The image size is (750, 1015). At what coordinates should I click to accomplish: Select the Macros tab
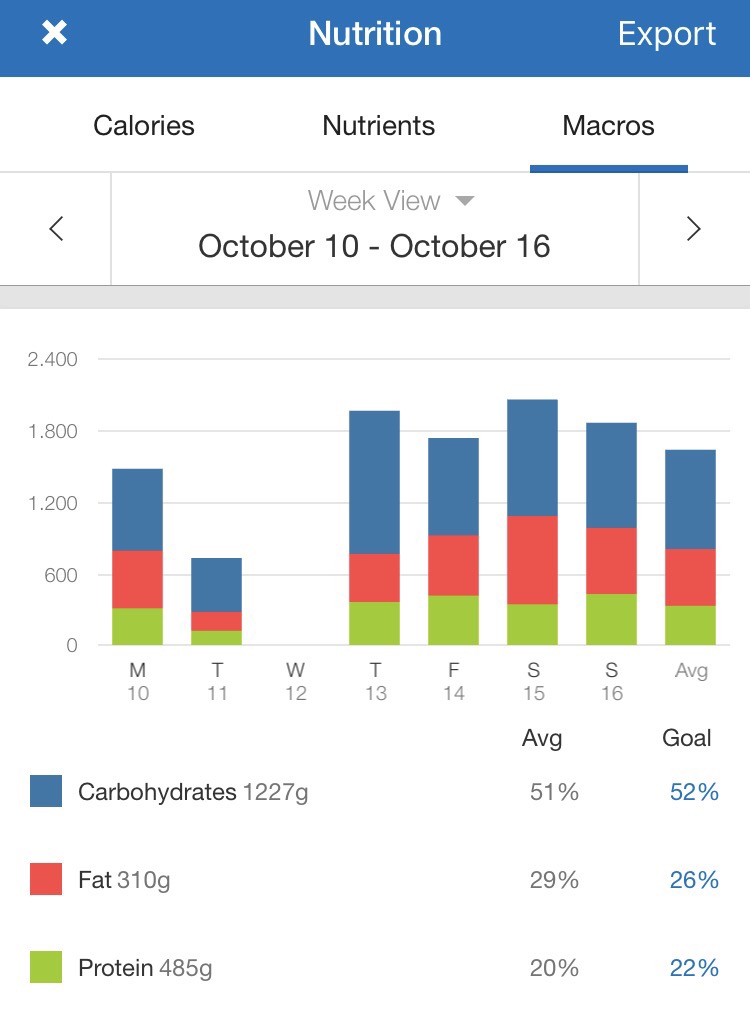608,126
